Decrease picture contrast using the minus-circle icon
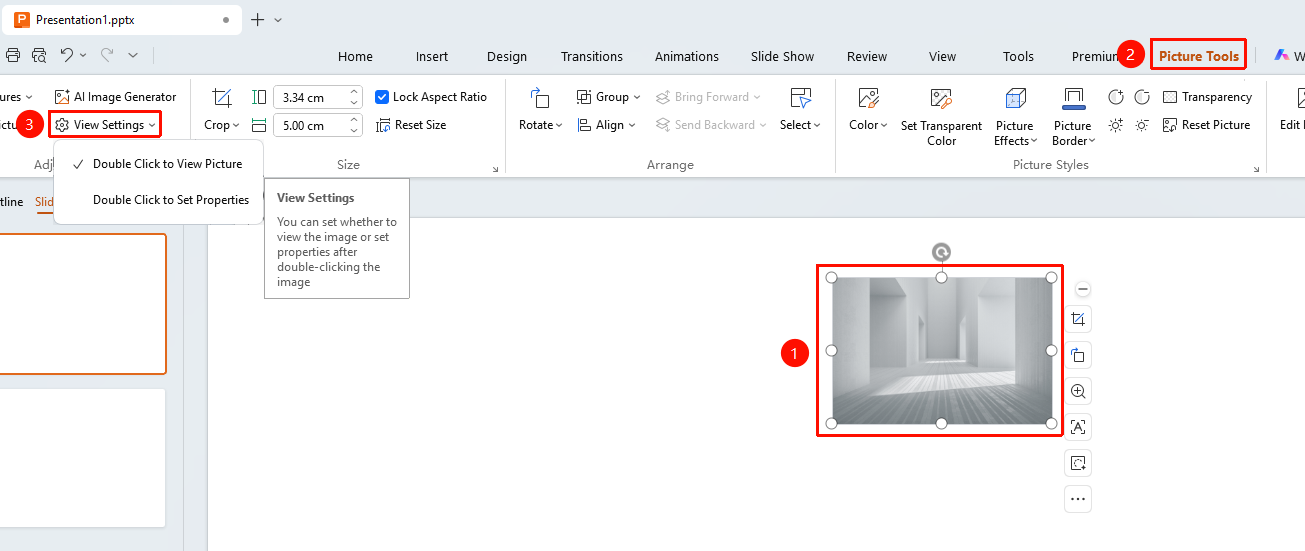 [1142, 97]
